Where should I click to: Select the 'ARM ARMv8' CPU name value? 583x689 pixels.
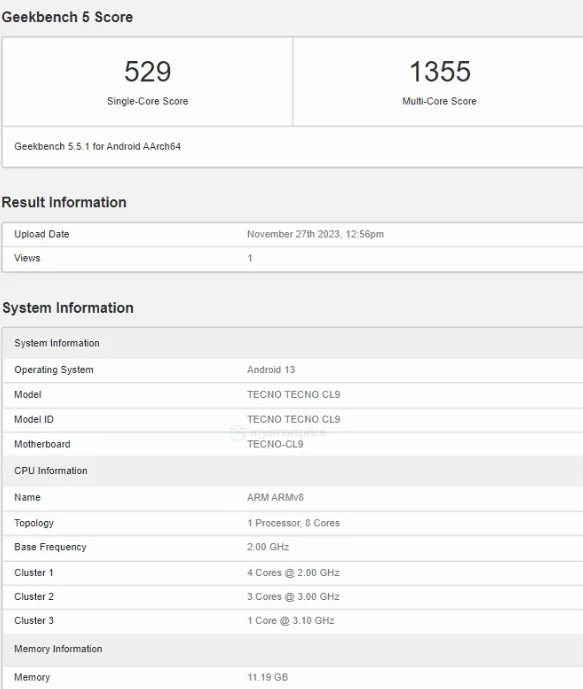275,497
